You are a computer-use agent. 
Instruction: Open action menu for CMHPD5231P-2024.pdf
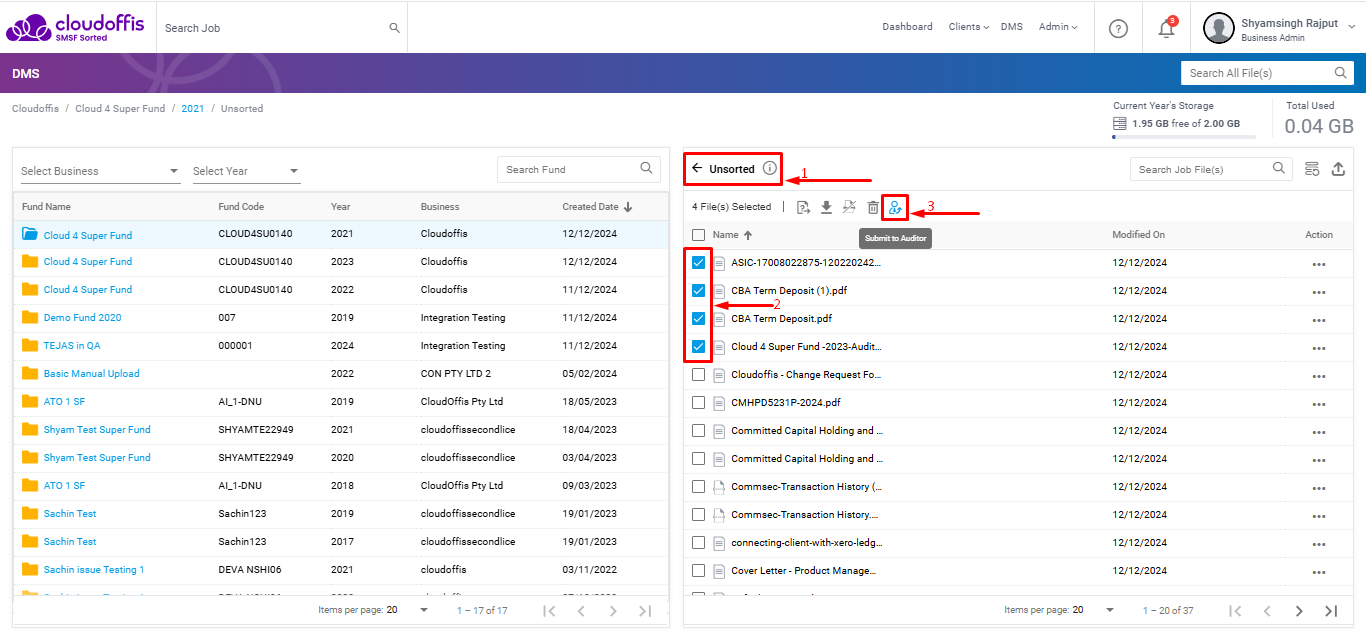(1319, 404)
